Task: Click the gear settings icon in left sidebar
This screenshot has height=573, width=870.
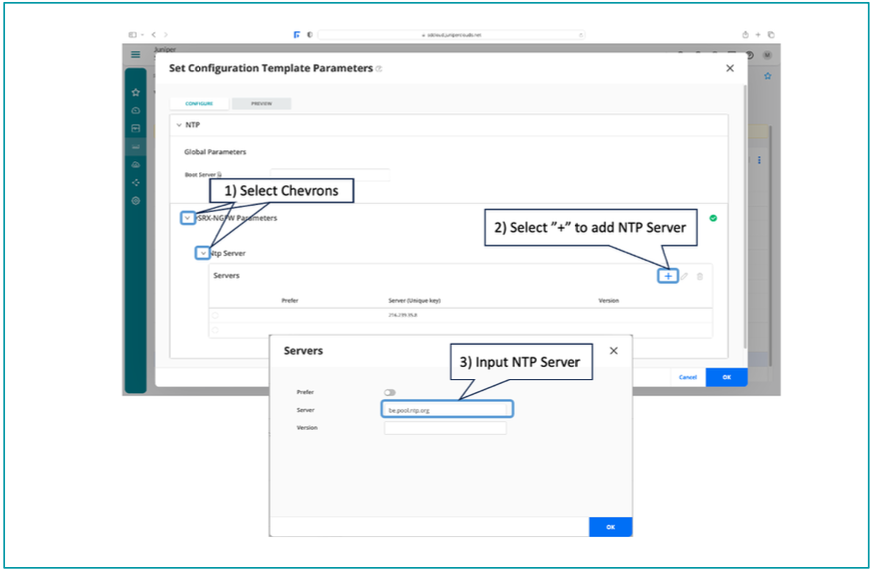Action: tap(135, 201)
